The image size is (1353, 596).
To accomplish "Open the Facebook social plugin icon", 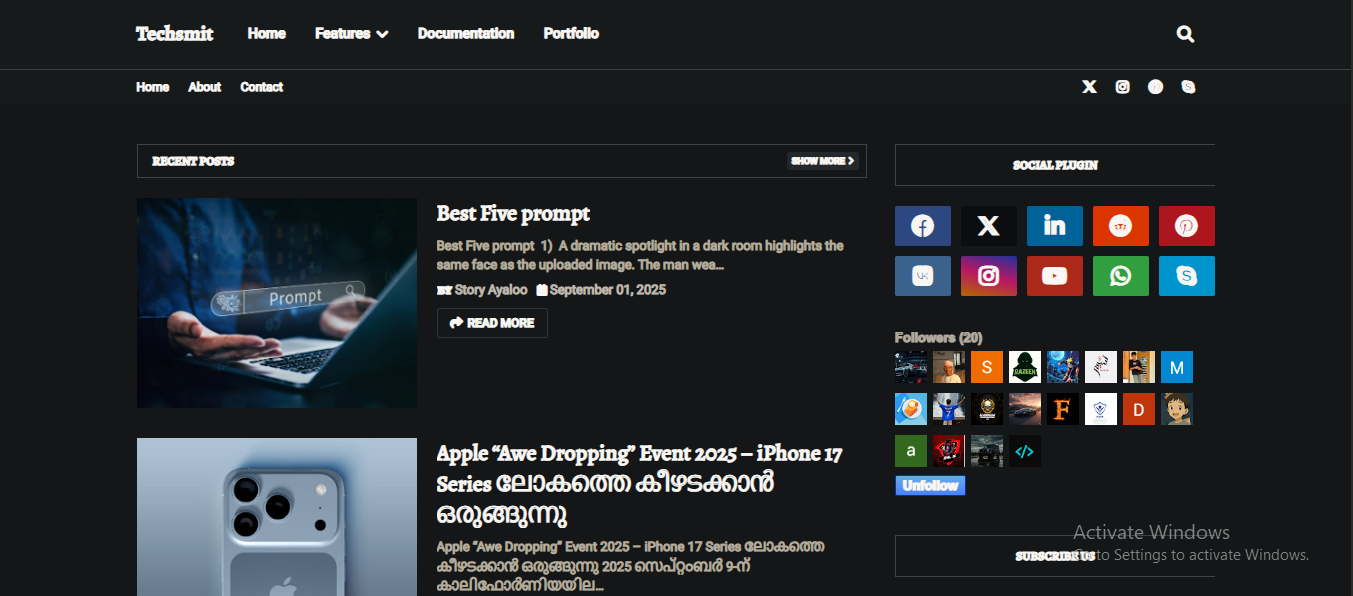I will [x=923, y=226].
